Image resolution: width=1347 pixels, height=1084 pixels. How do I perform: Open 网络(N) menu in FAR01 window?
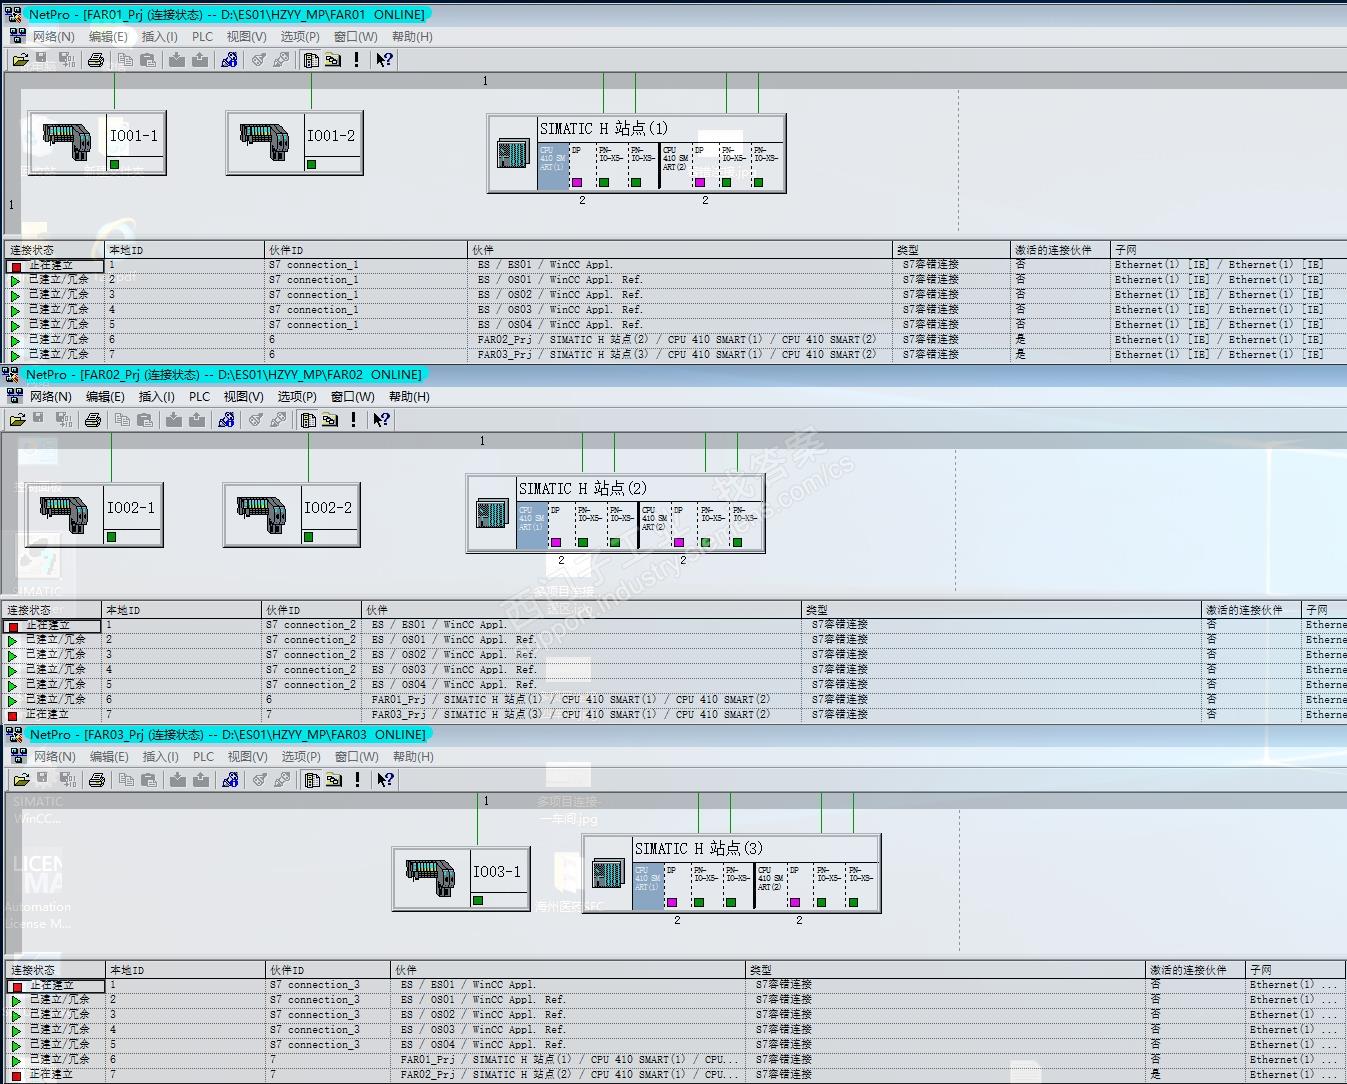pos(54,37)
